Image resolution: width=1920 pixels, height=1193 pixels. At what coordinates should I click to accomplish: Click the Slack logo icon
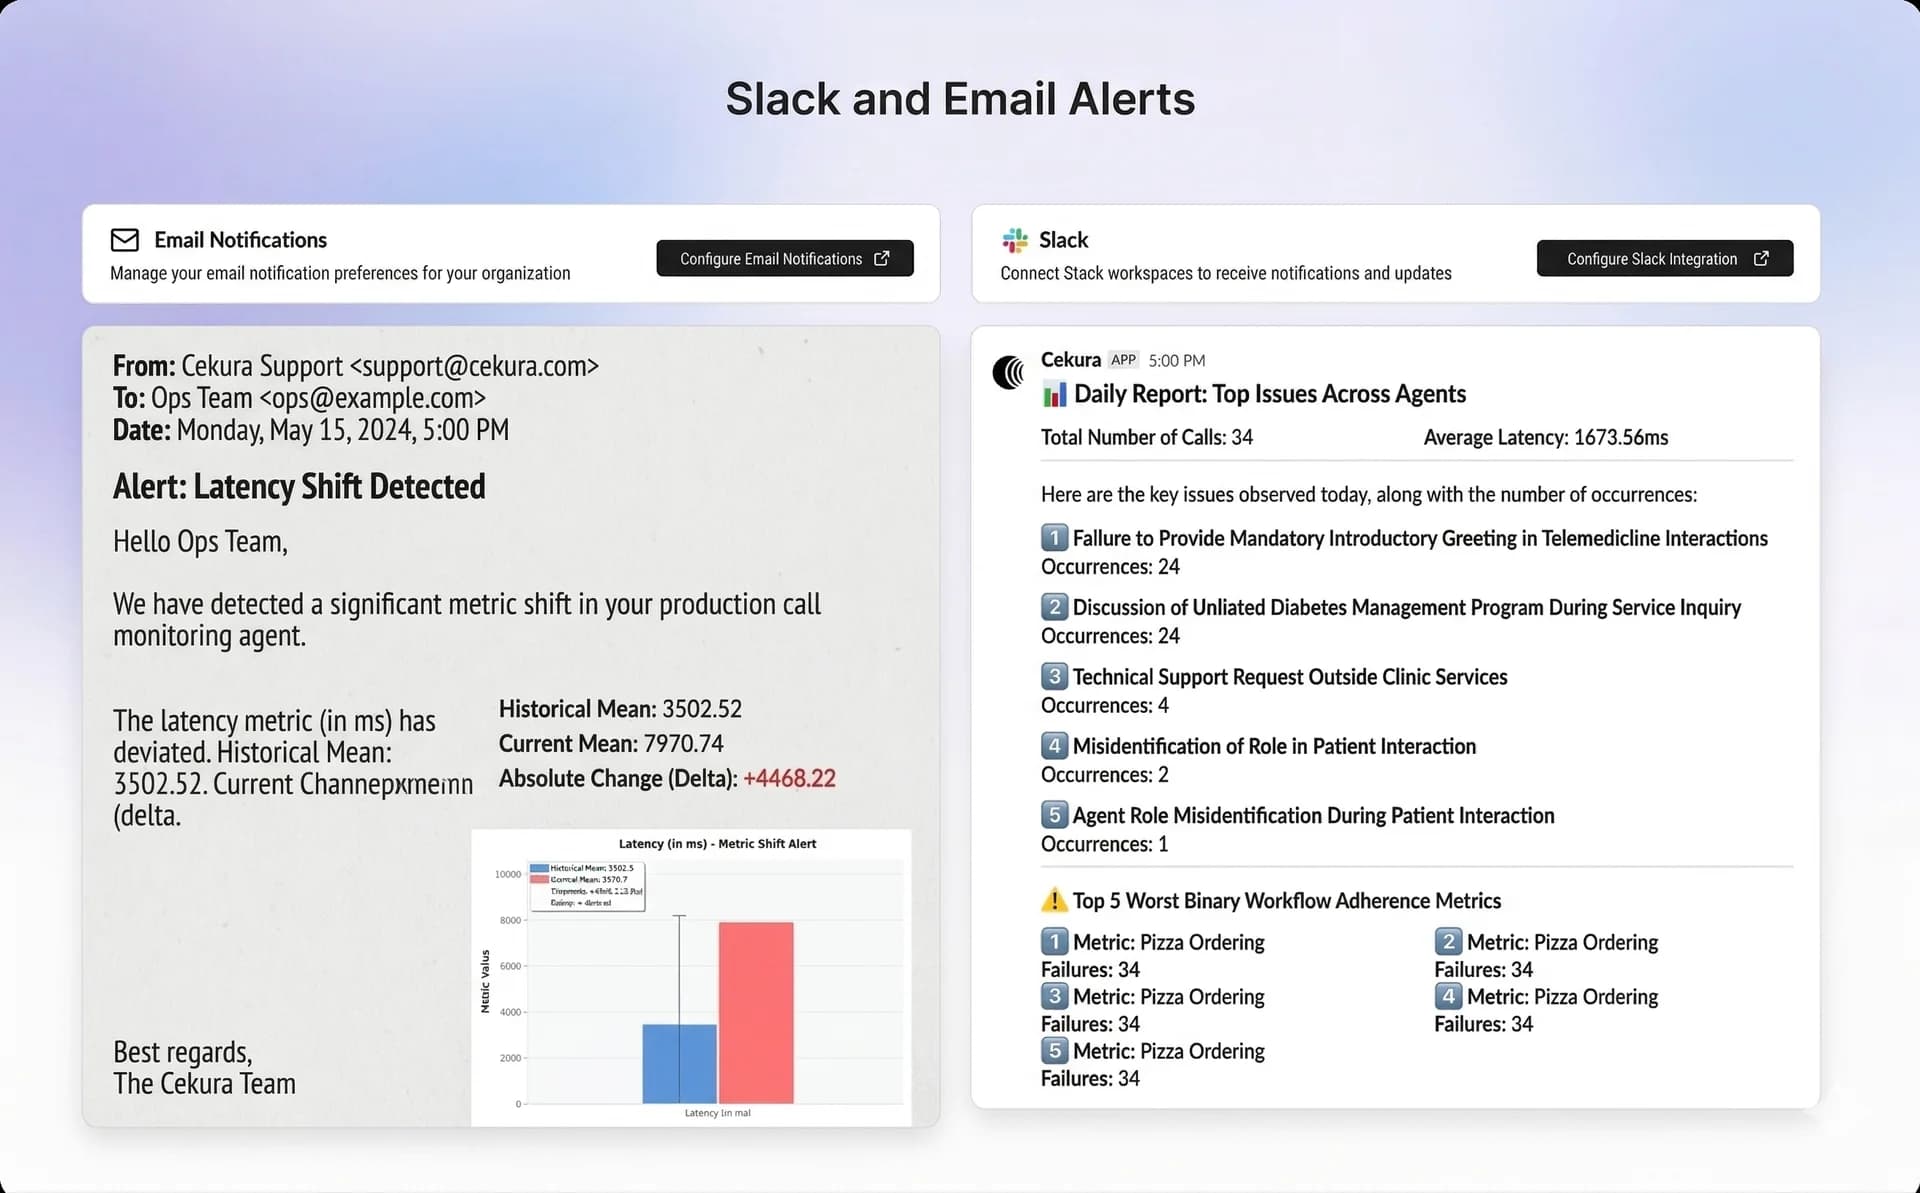coord(1014,240)
